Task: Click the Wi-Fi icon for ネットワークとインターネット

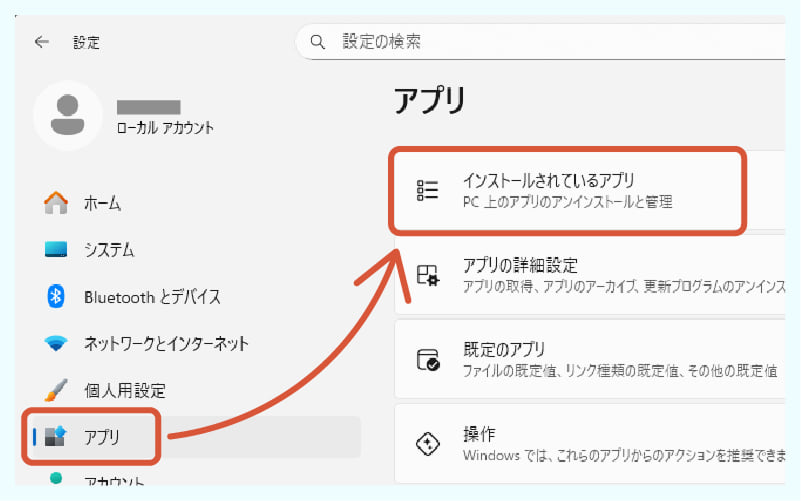Action: coord(56,343)
